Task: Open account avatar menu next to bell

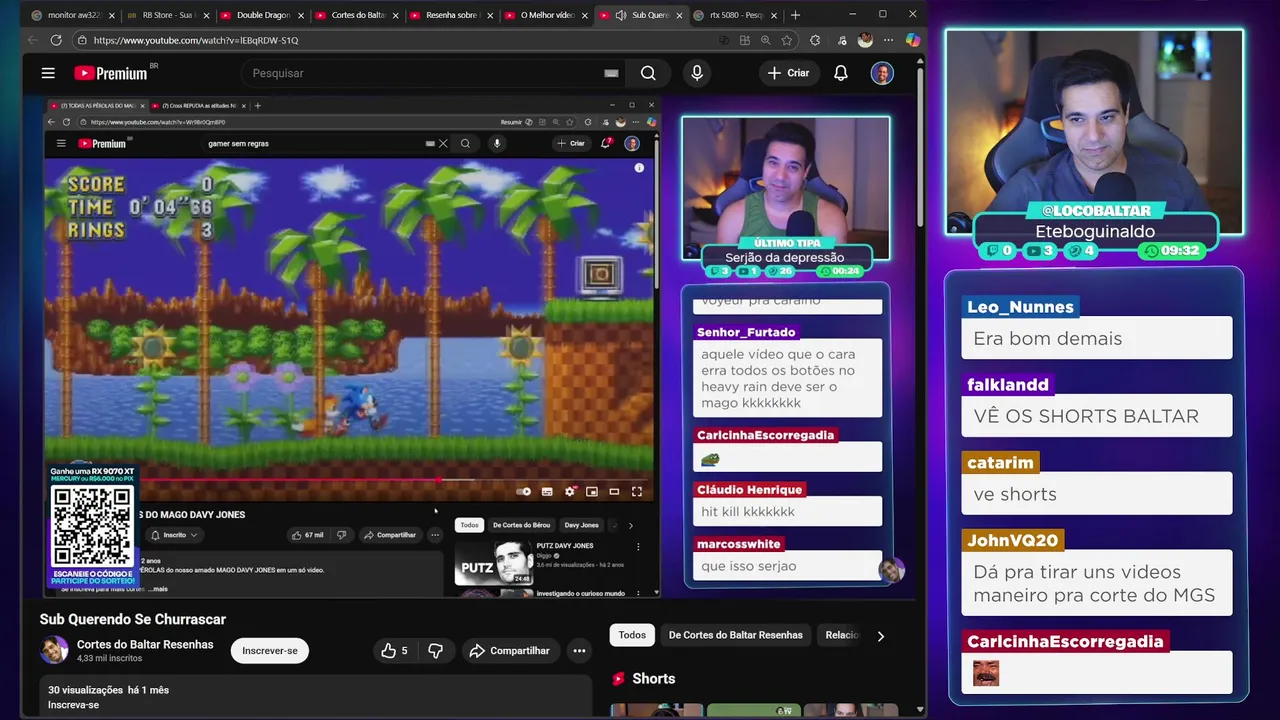Action: pos(882,73)
